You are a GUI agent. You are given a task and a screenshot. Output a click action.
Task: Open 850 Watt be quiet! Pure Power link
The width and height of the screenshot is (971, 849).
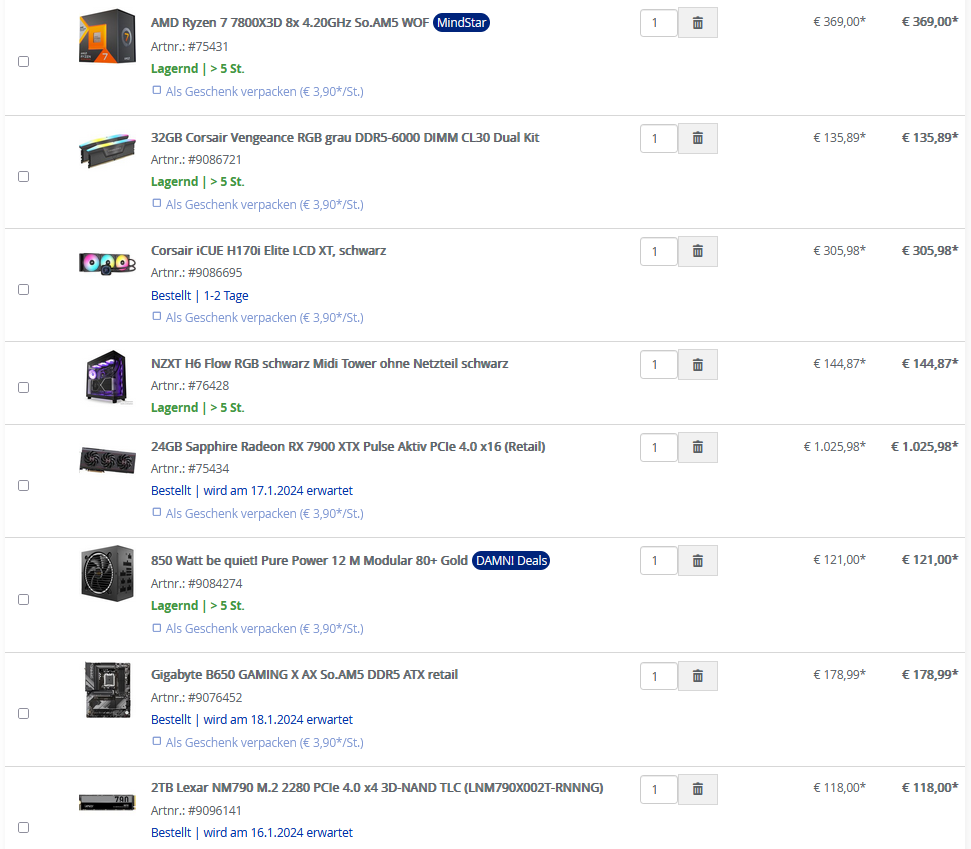pos(309,560)
